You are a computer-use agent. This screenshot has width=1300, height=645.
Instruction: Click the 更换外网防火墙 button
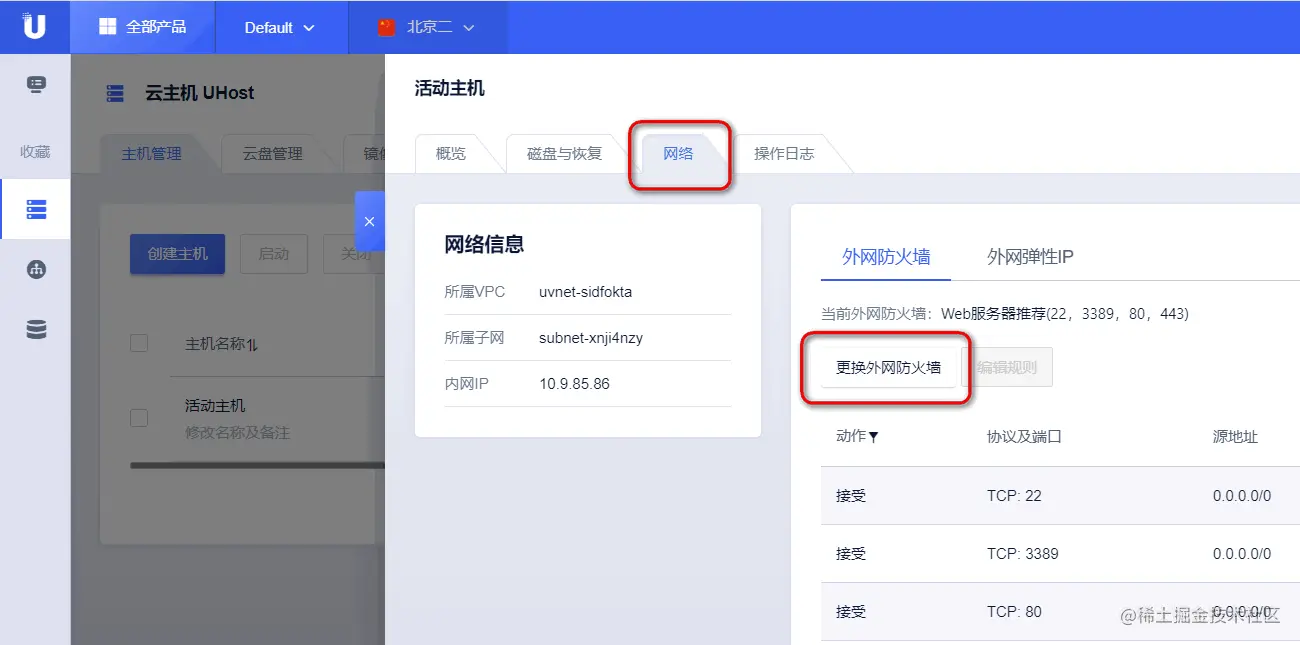pyautogui.click(x=889, y=367)
